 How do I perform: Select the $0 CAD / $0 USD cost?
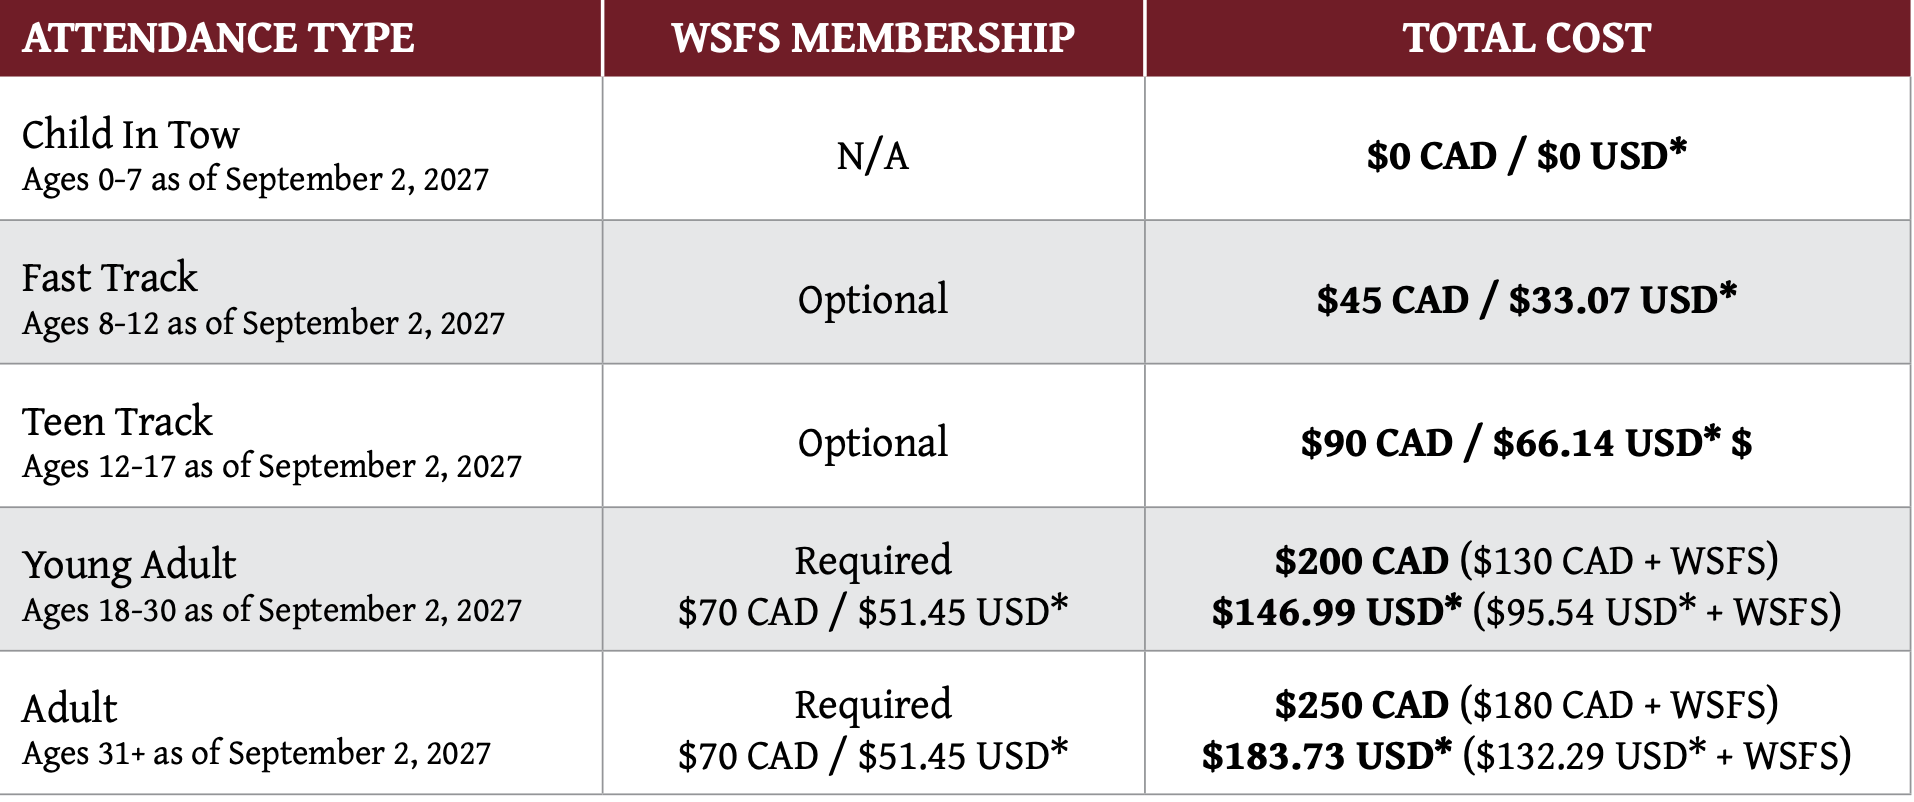1526,156
